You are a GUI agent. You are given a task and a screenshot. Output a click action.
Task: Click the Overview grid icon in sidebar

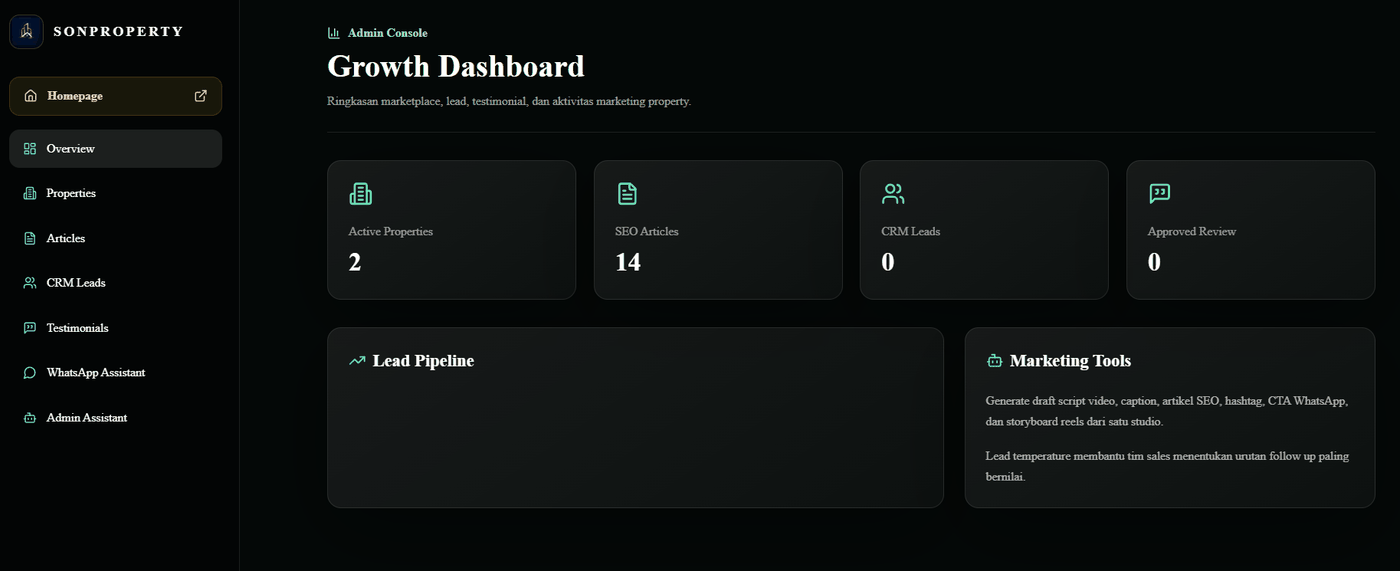point(30,149)
